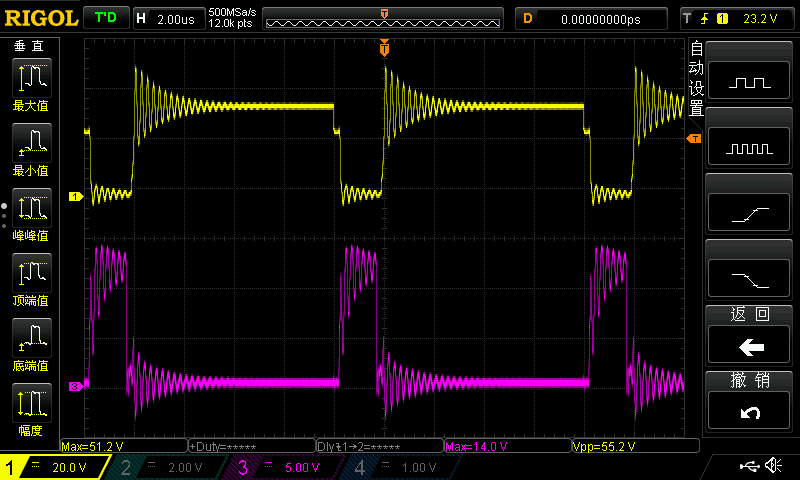Click the 返回 back arrow button
Screen dimensions: 800x480
pos(749,345)
